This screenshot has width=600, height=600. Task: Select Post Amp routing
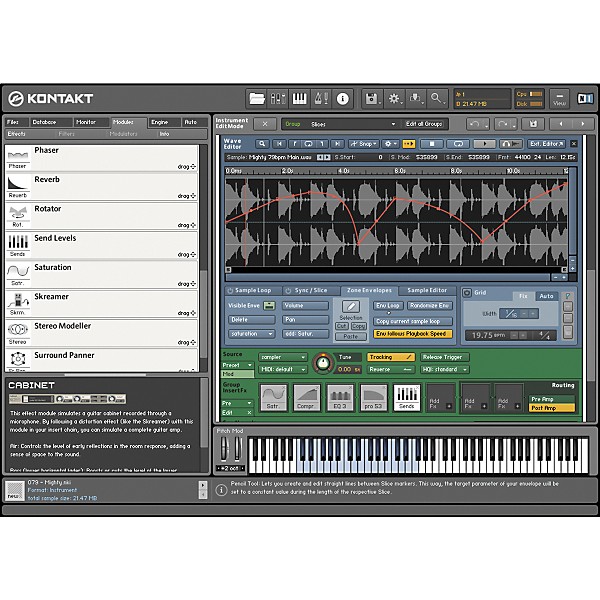[x=551, y=408]
